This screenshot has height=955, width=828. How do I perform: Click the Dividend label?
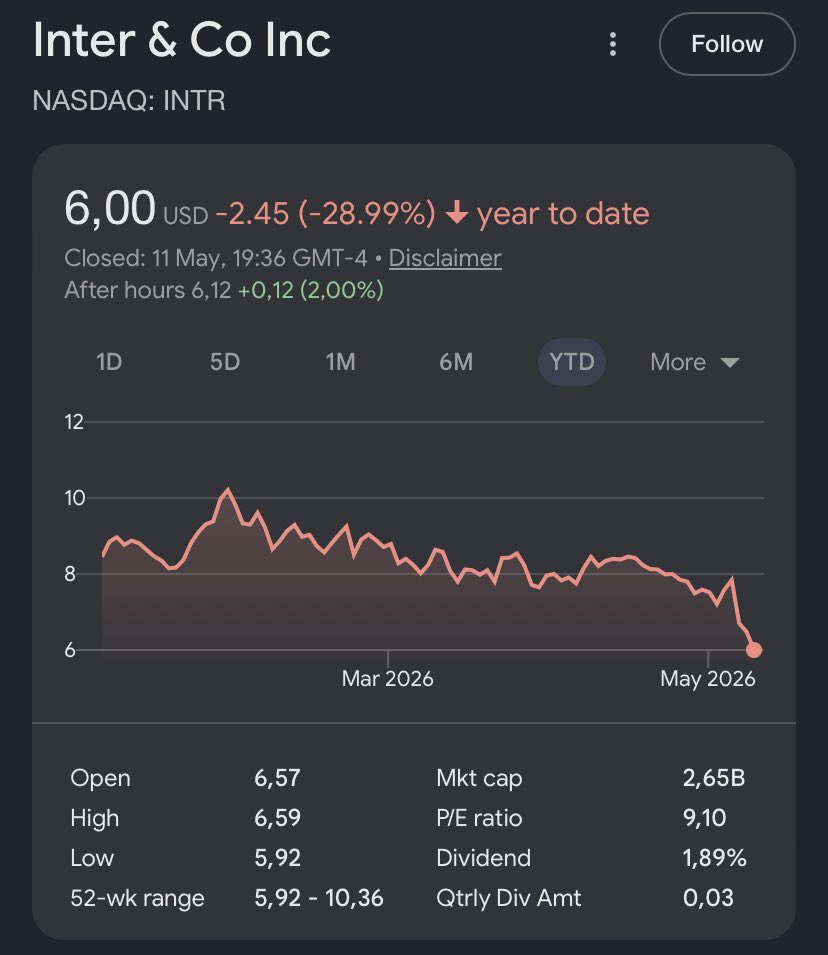483,858
